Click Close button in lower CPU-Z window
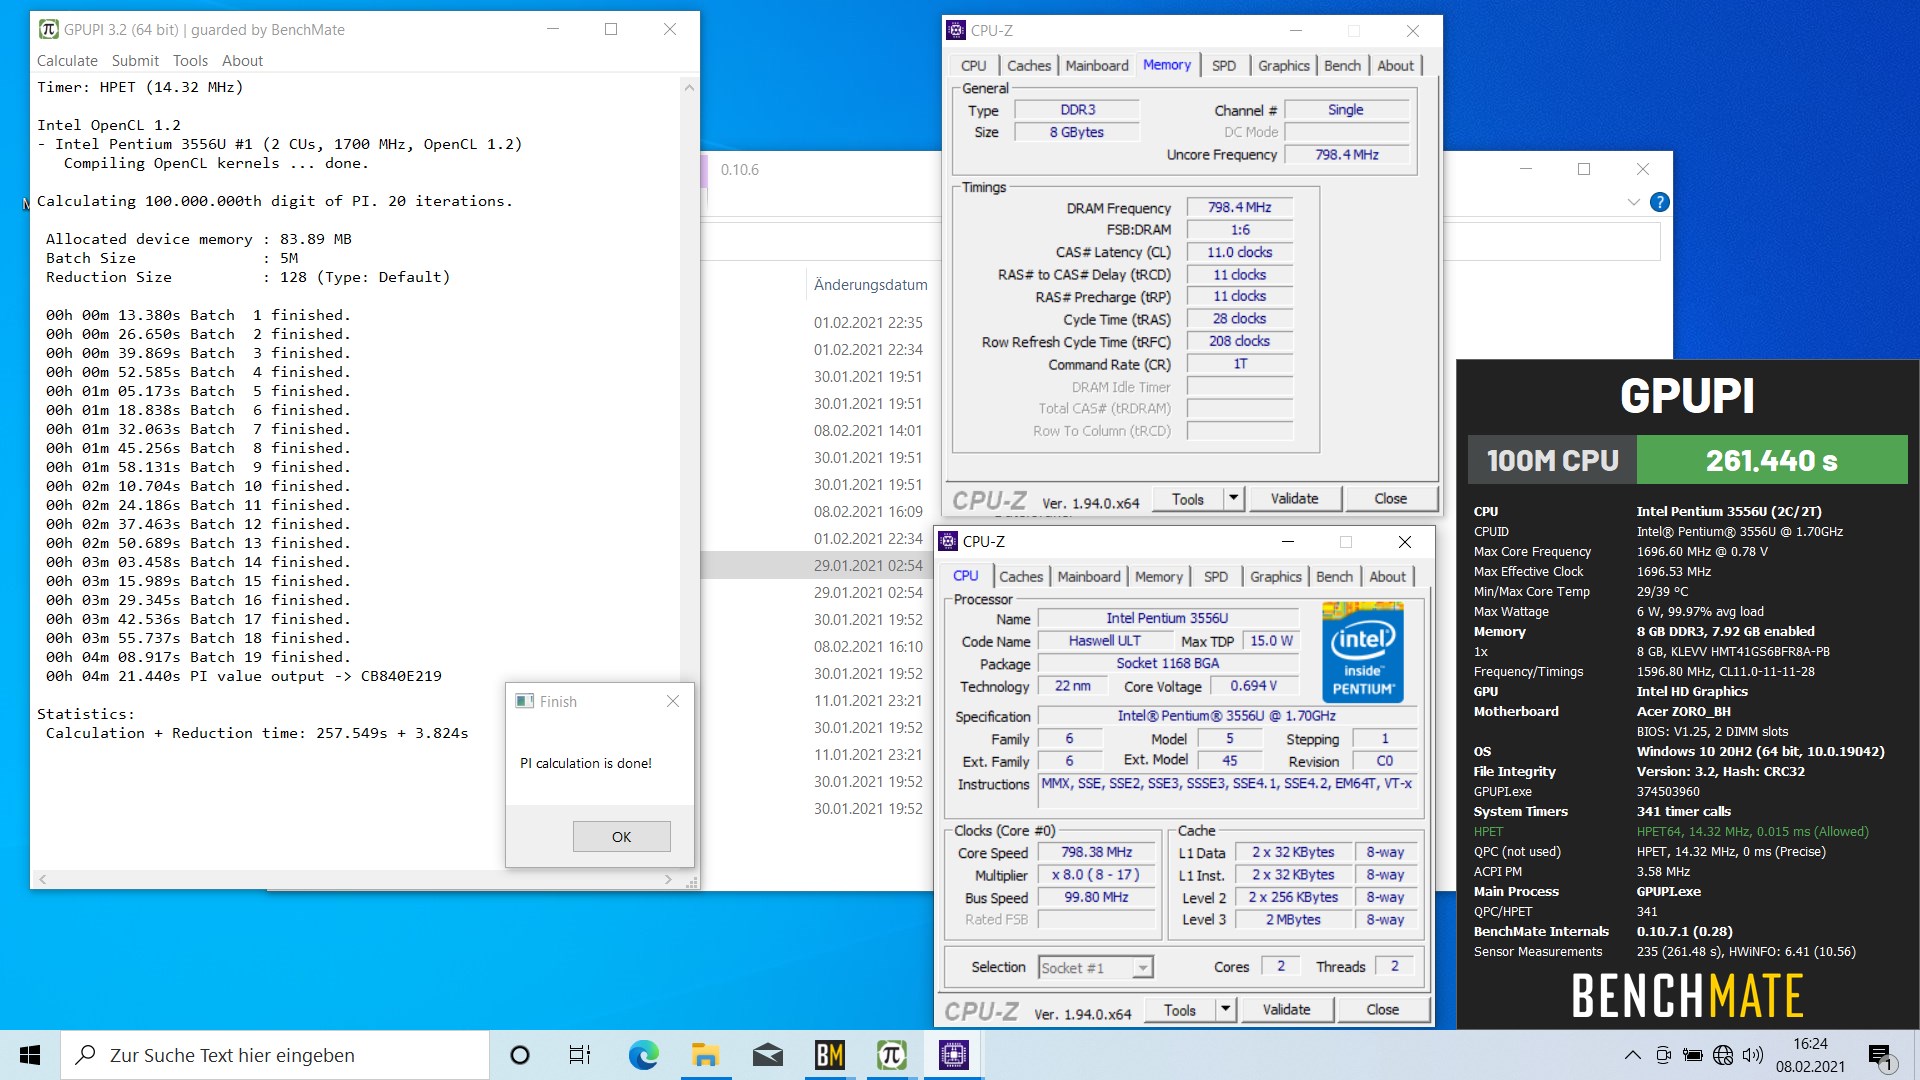This screenshot has height=1080, width=1920. pyautogui.click(x=1382, y=1010)
